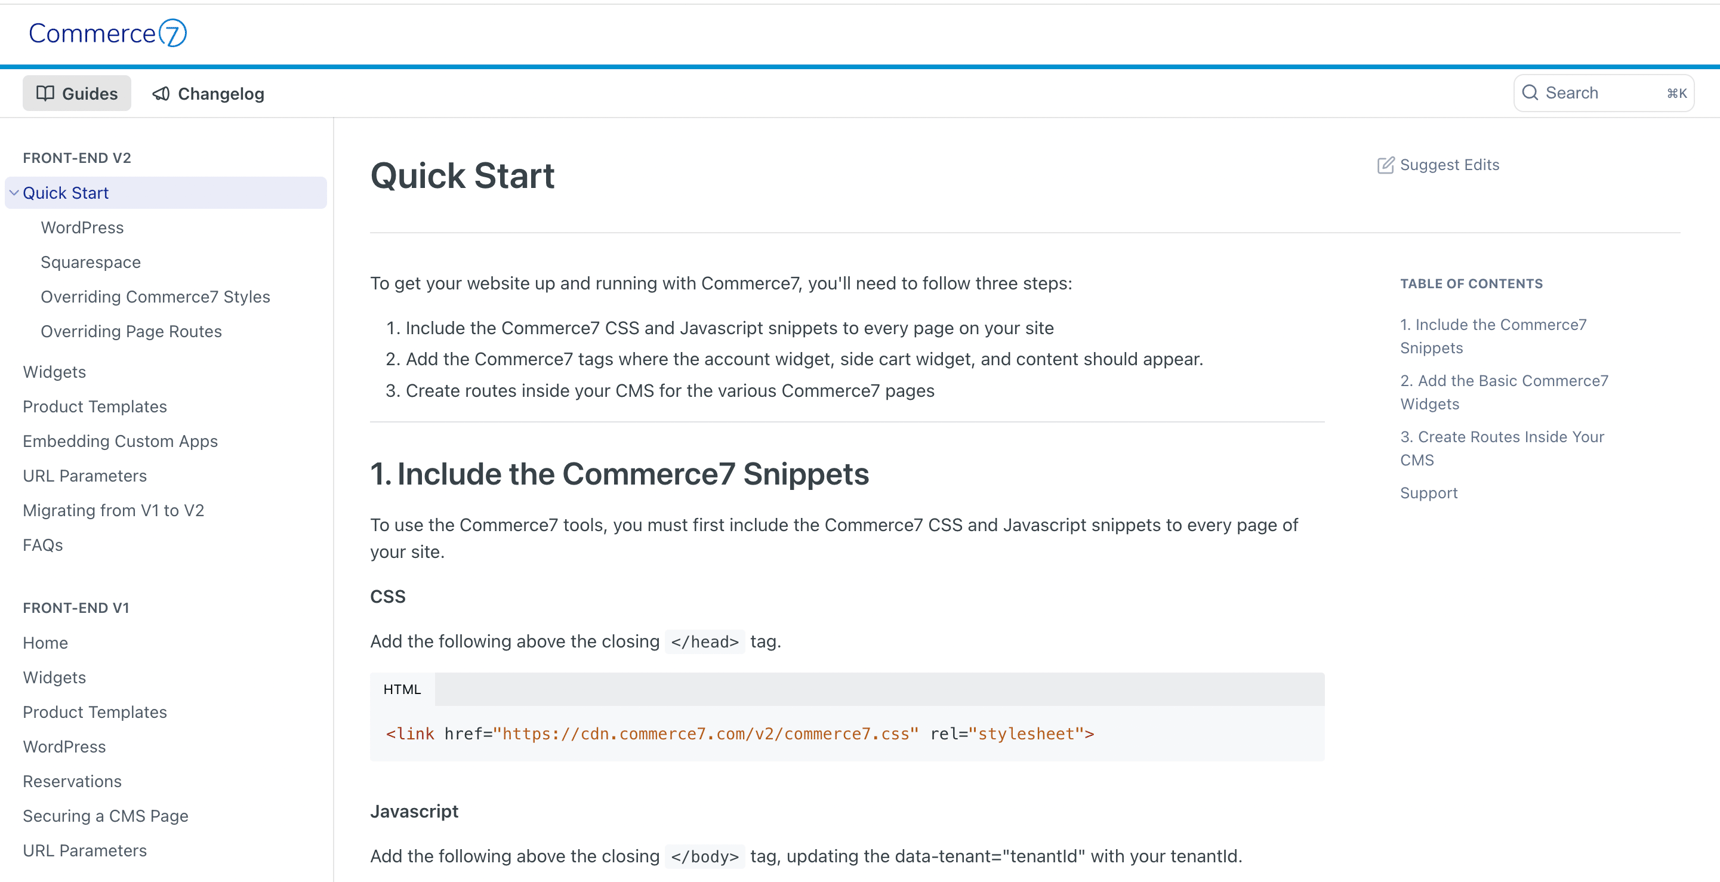
Task: Open Securing a CMS Page
Action: pyautogui.click(x=106, y=816)
